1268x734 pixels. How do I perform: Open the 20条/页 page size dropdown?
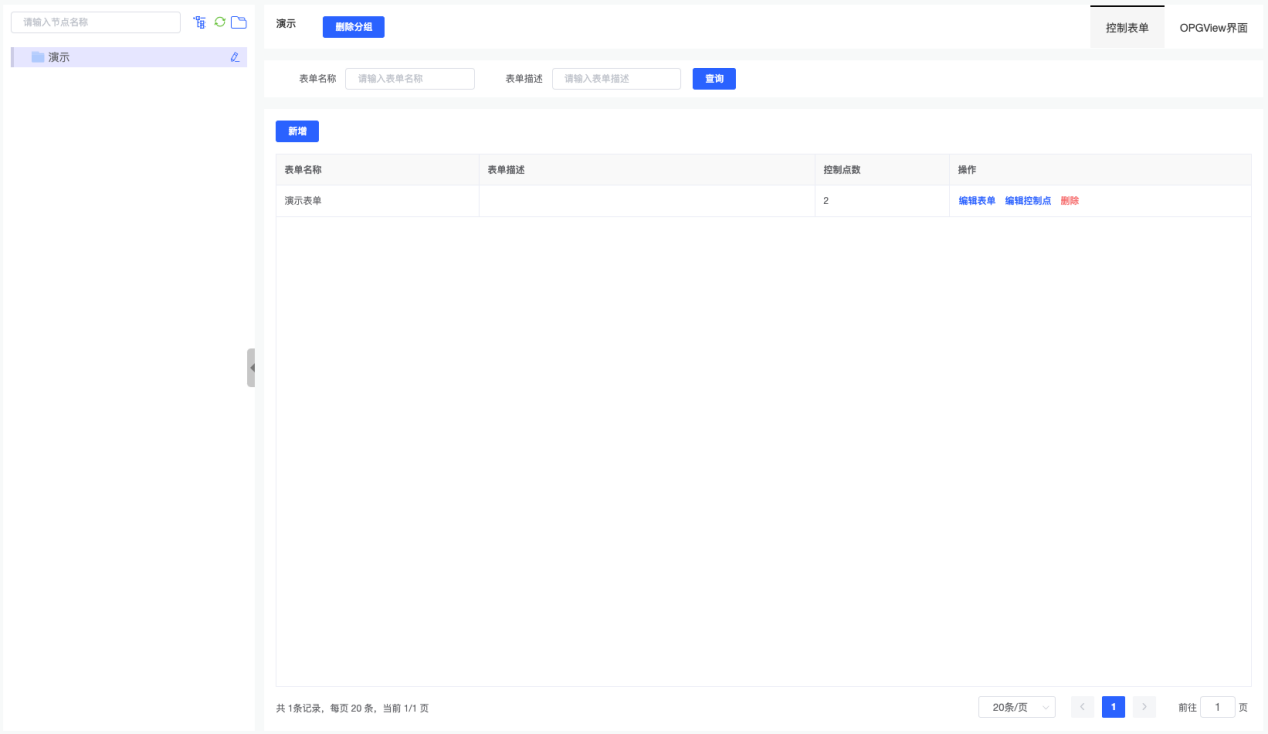tap(1016, 707)
